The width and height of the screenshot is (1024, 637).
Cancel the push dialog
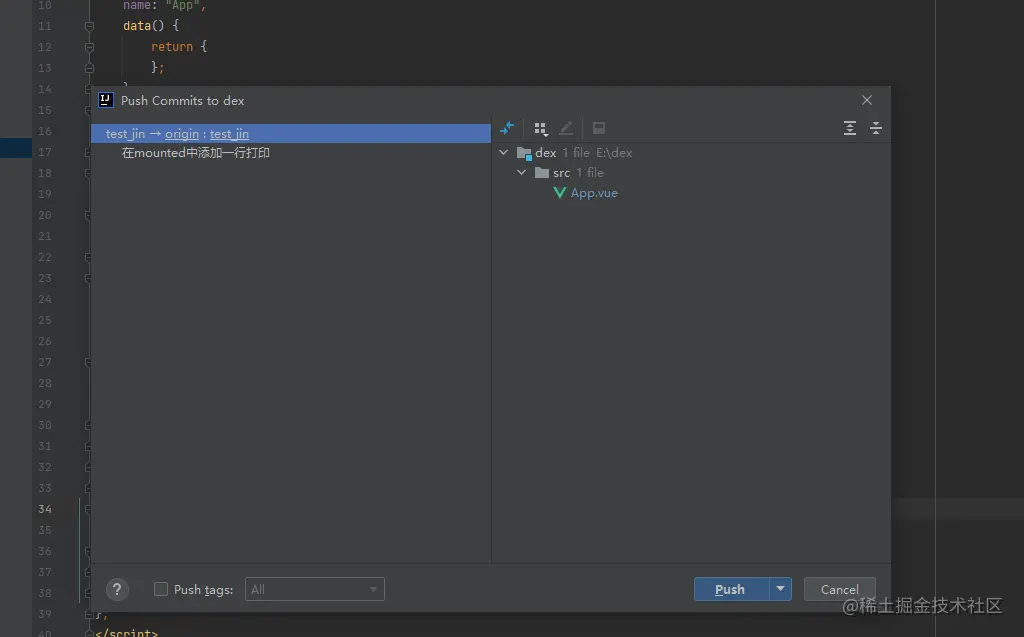[840, 589]
